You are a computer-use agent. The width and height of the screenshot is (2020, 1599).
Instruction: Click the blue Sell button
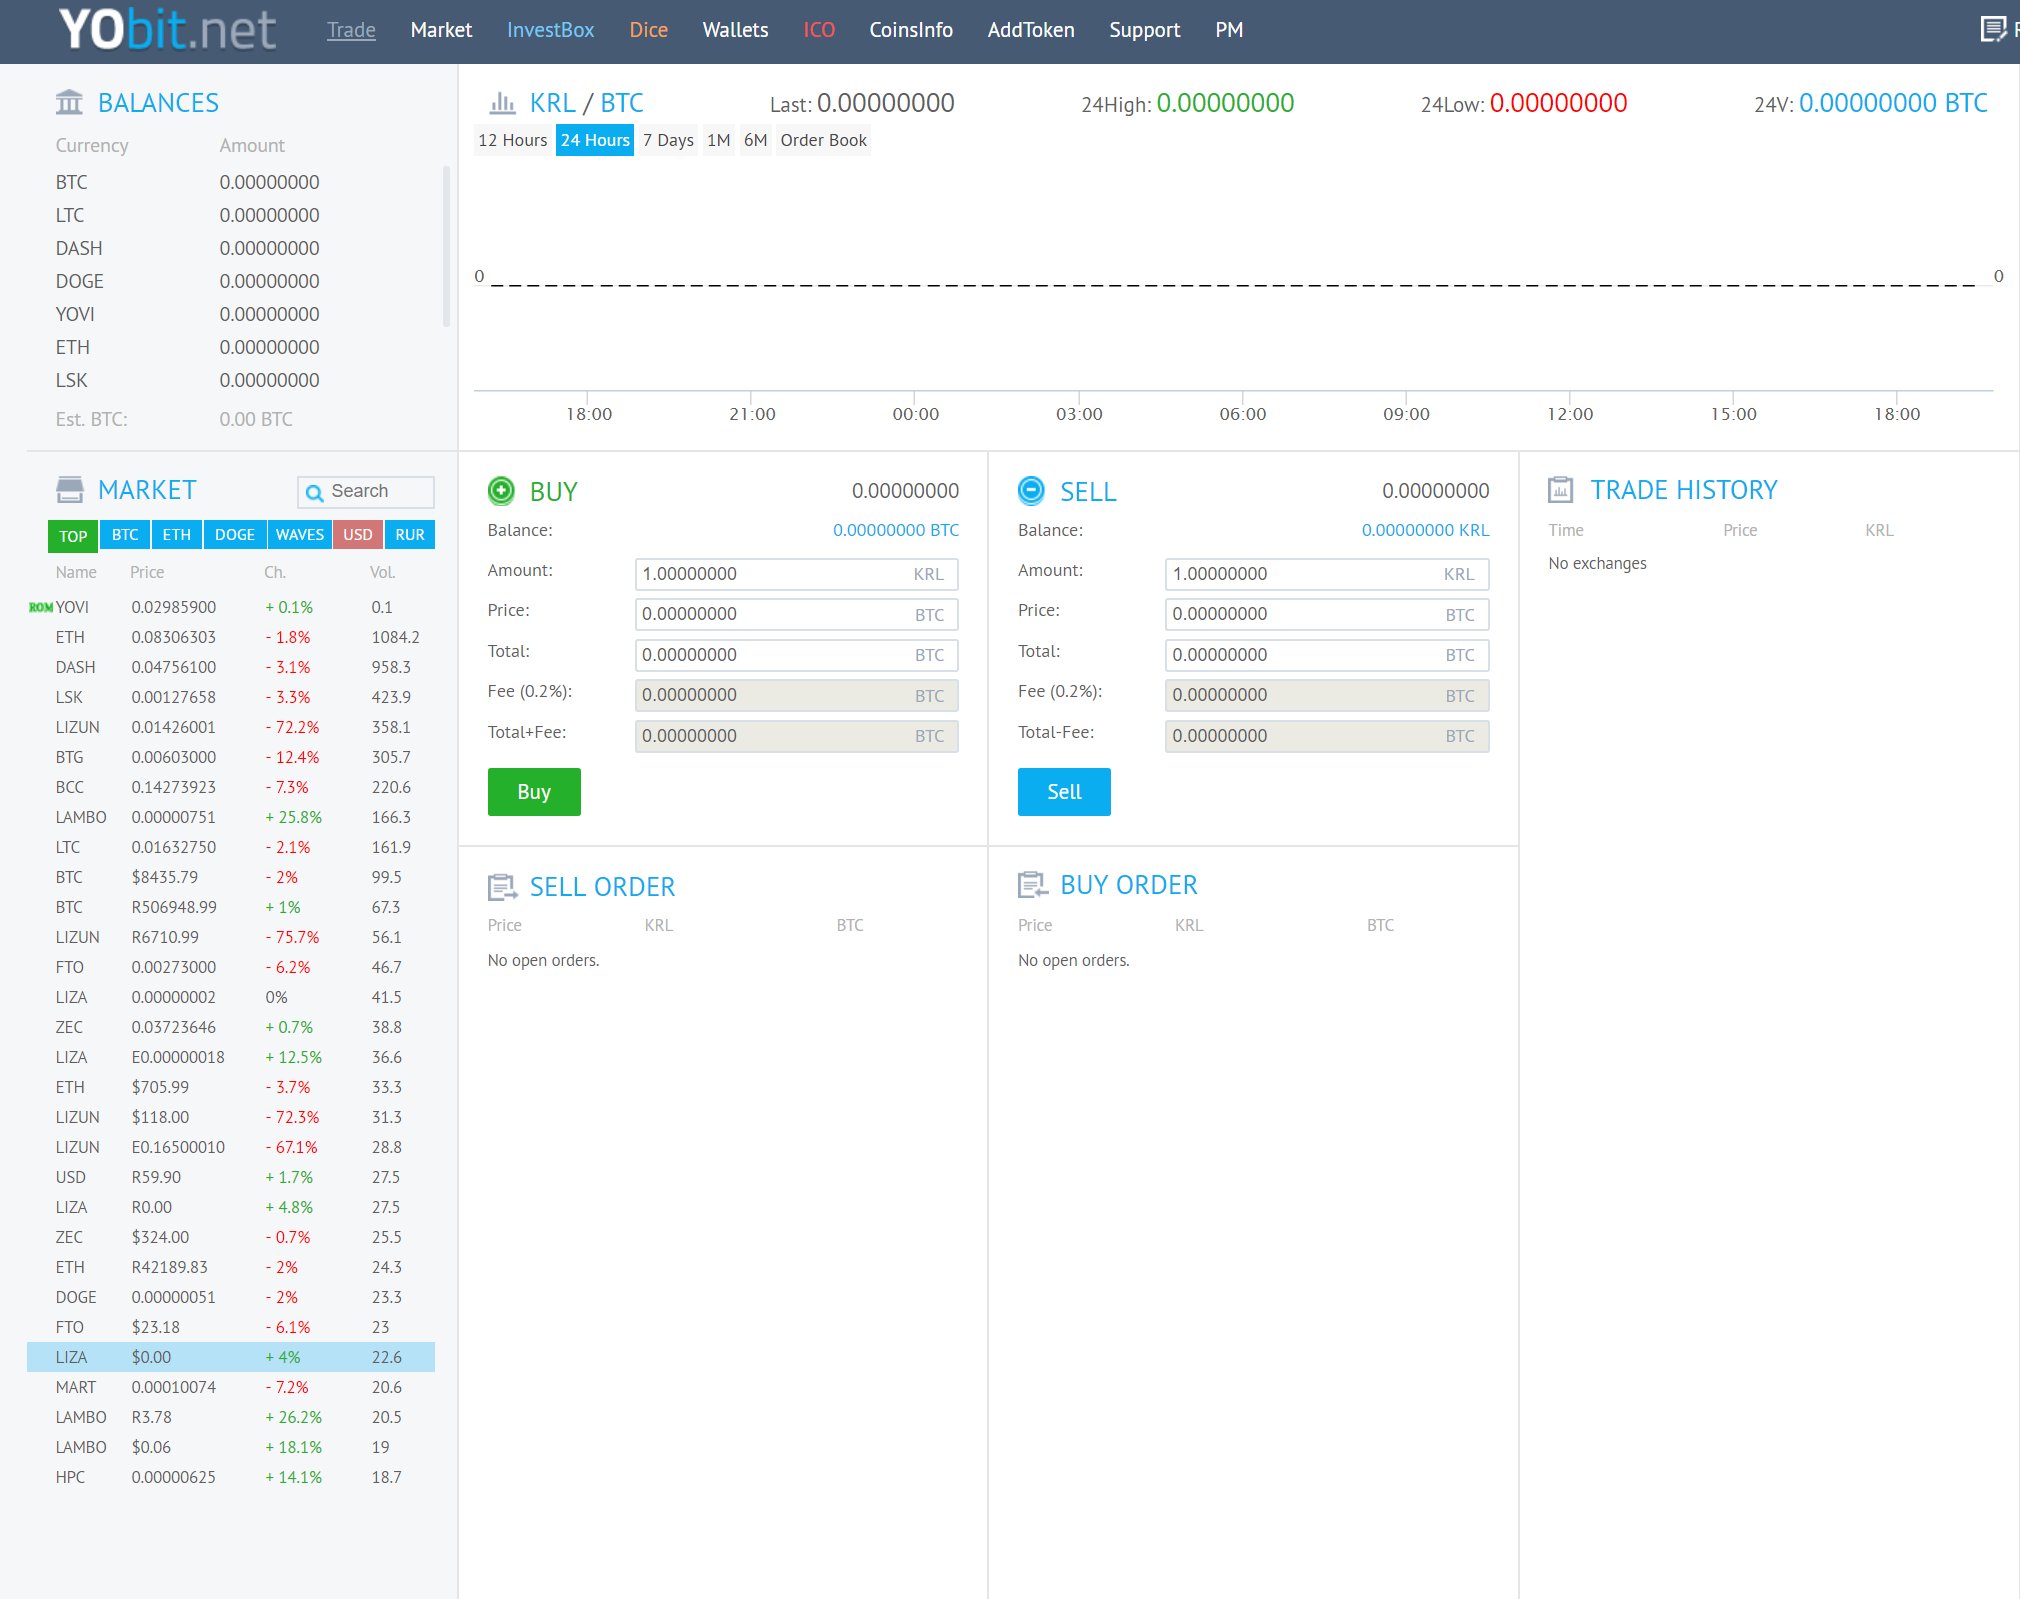point(1064,792)
